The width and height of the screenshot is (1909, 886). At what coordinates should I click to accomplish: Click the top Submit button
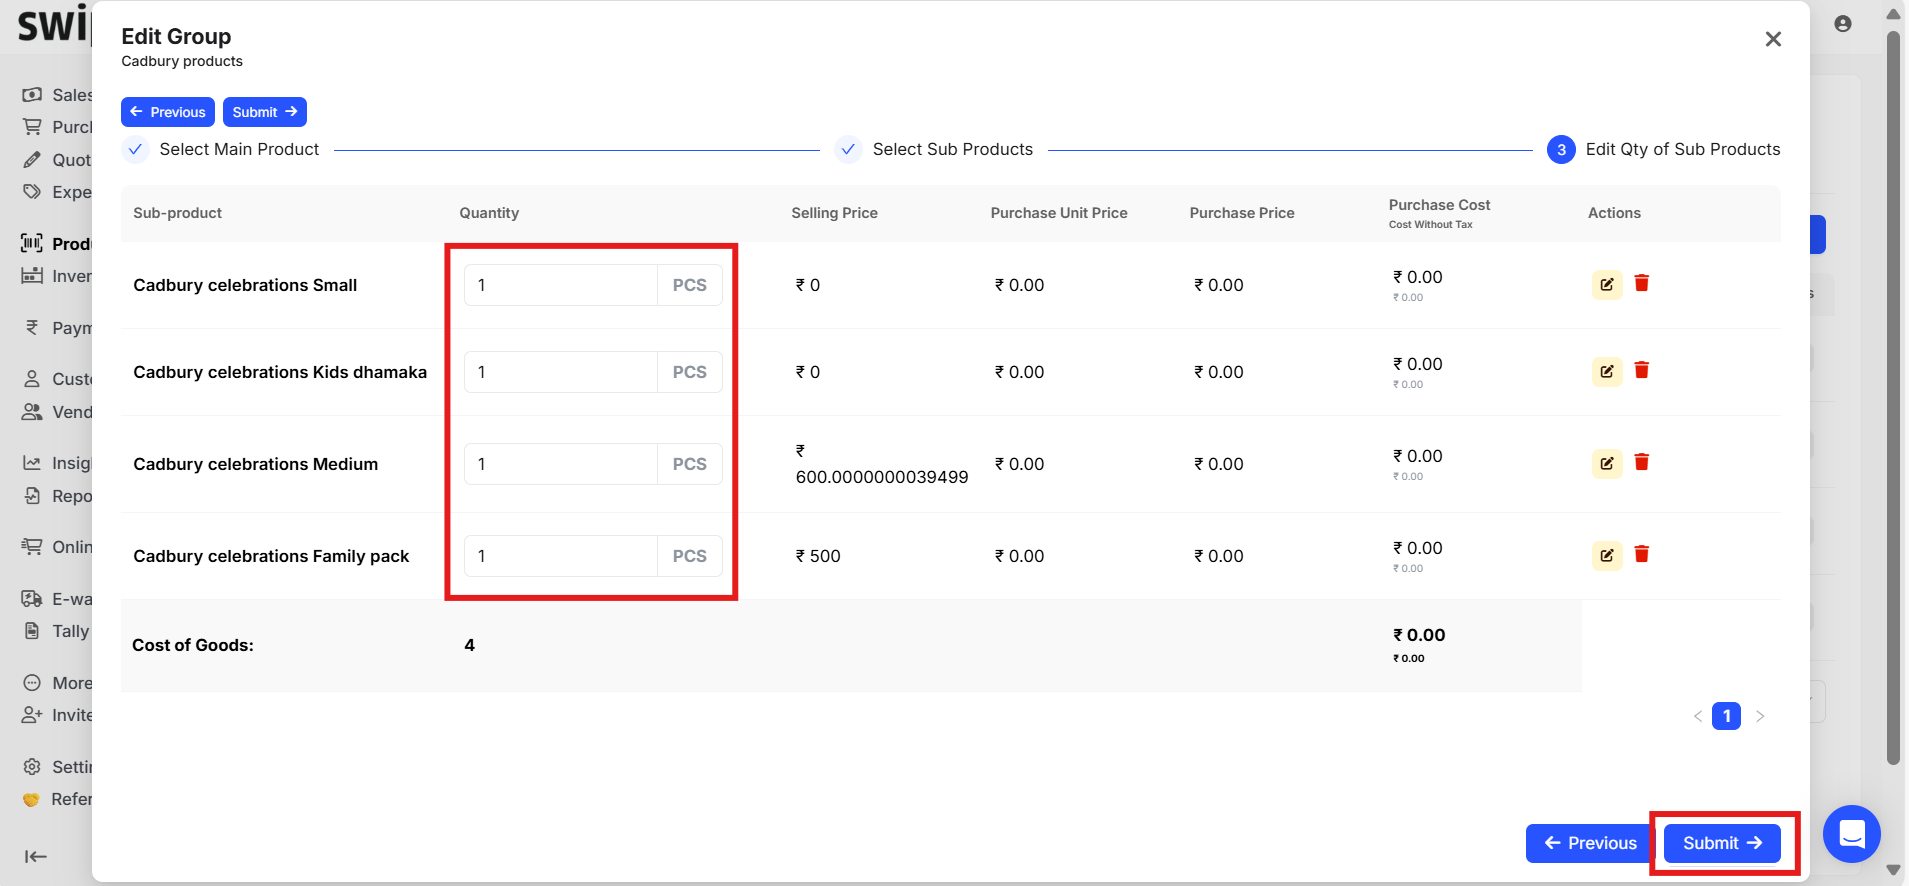coord(265,112)
